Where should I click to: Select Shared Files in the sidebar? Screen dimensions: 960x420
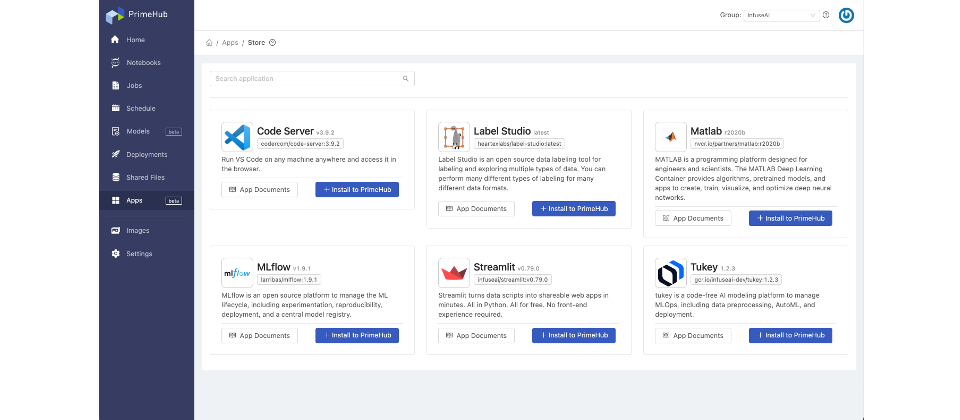coord(146,177)
